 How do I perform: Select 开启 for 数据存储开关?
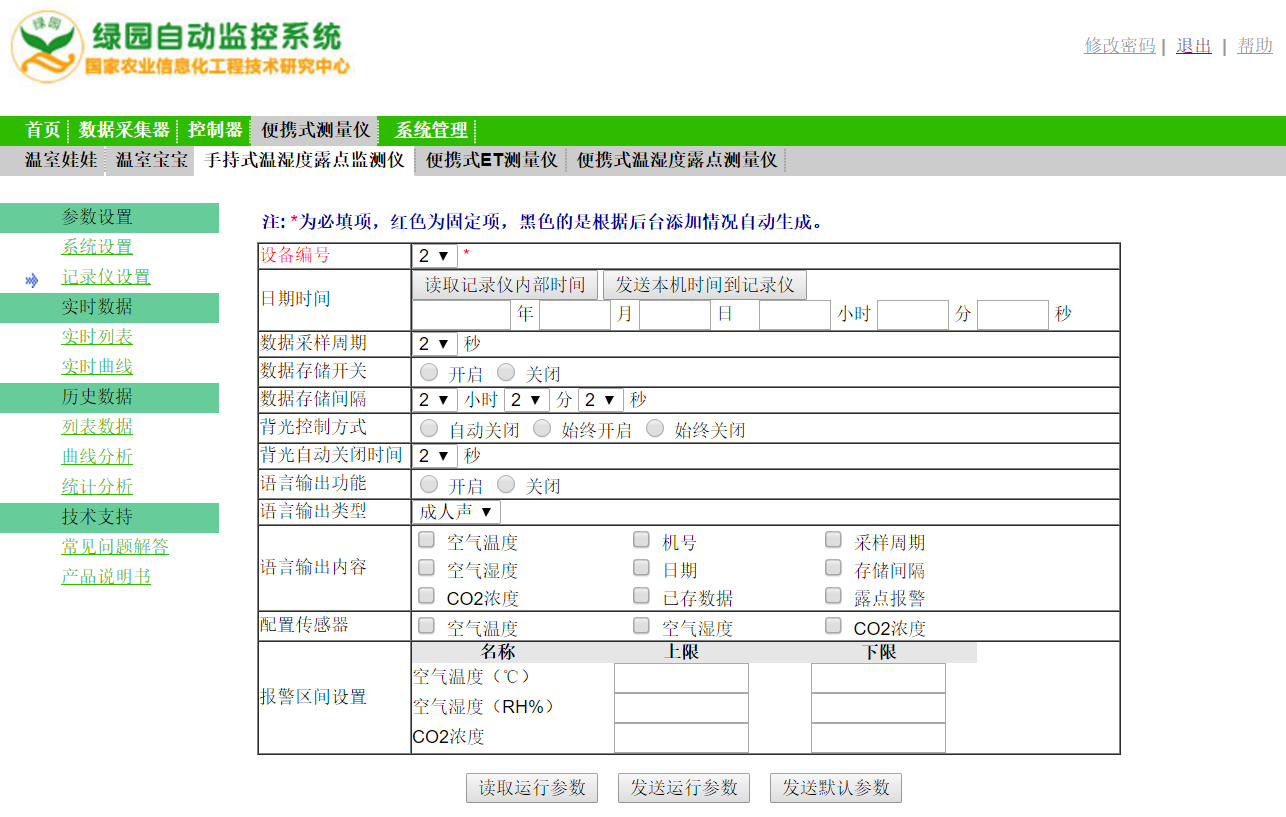429,372
